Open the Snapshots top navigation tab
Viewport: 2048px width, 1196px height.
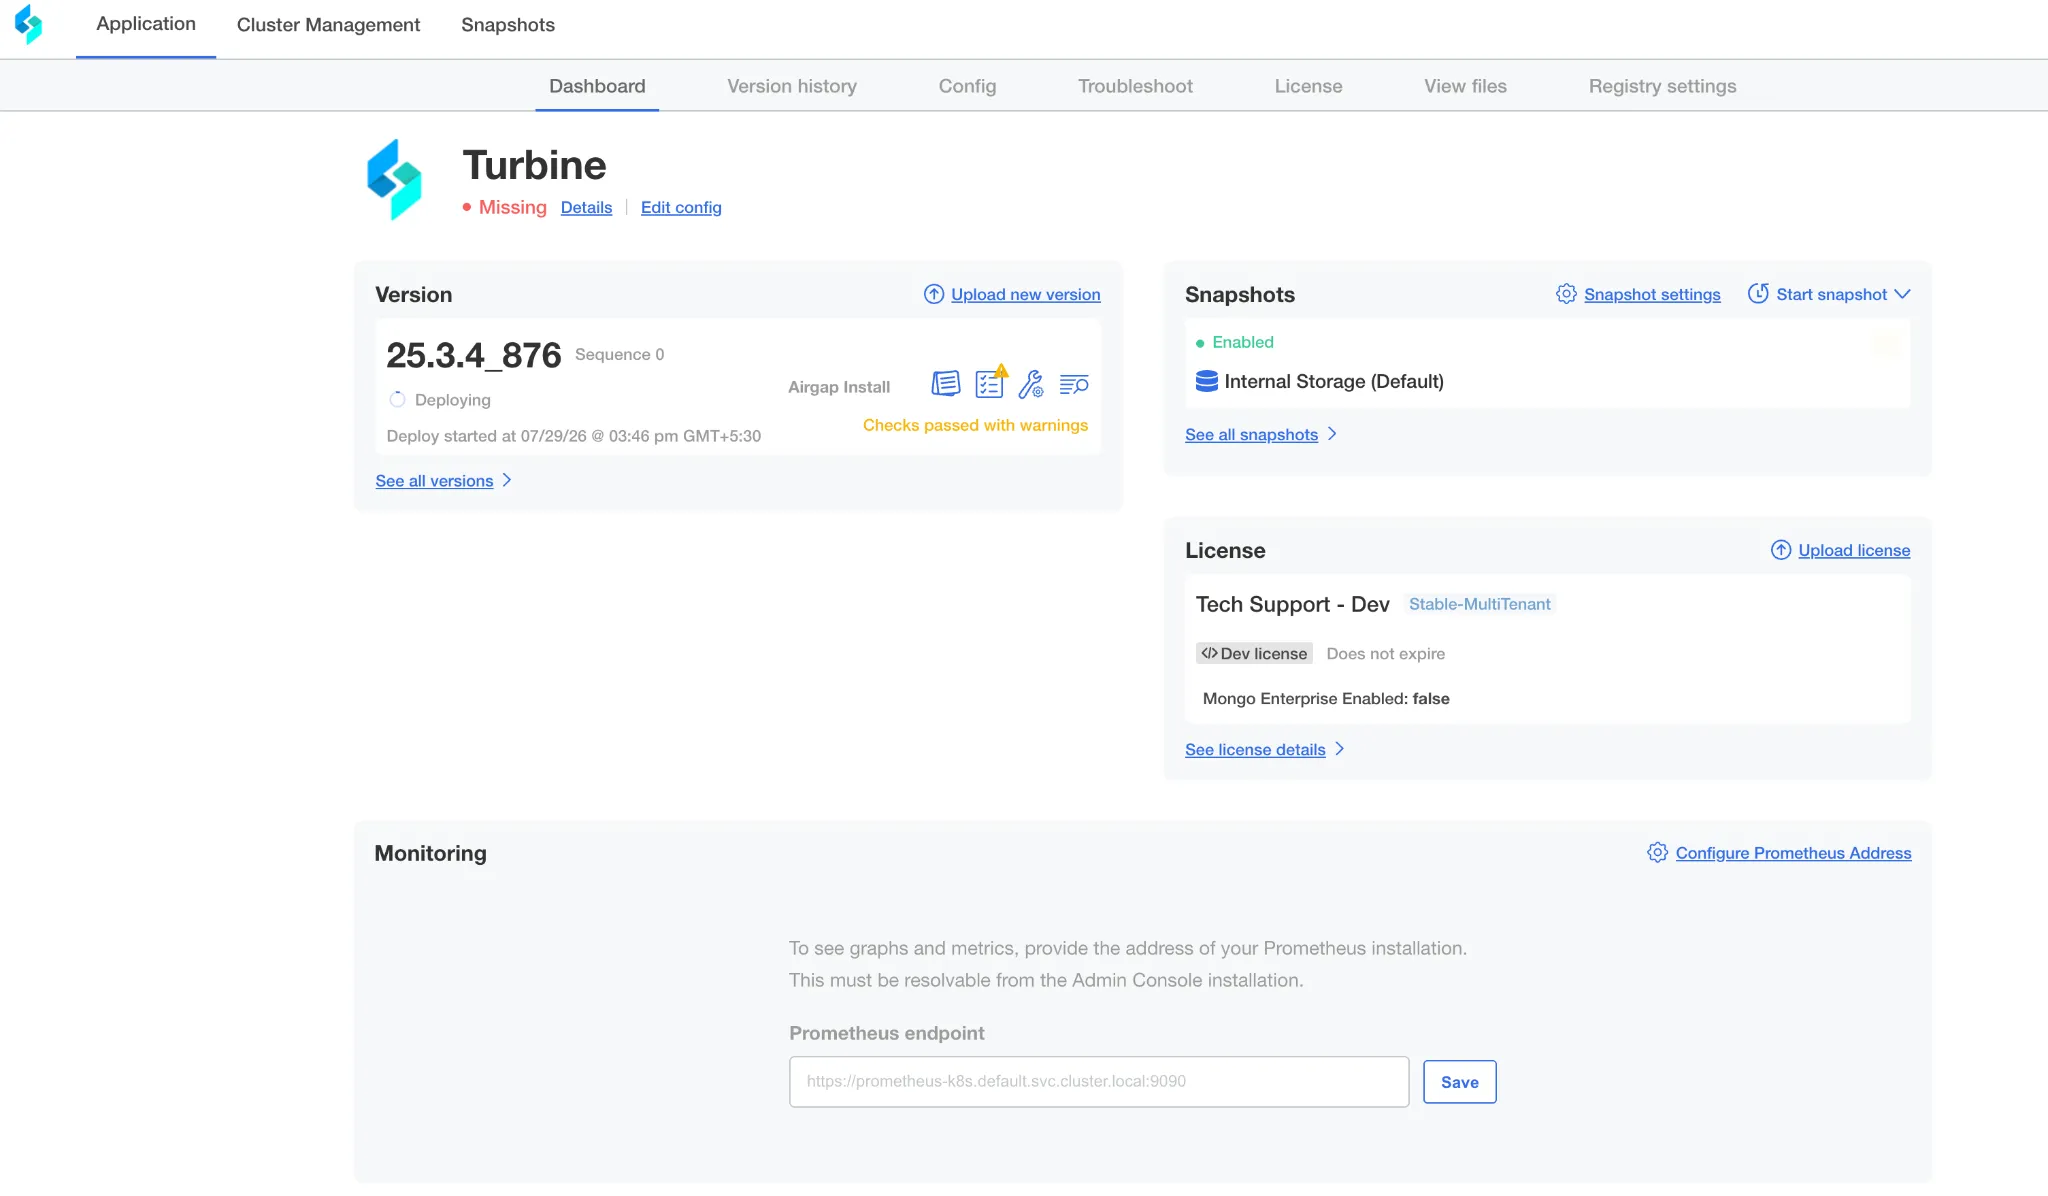point(508,25)
